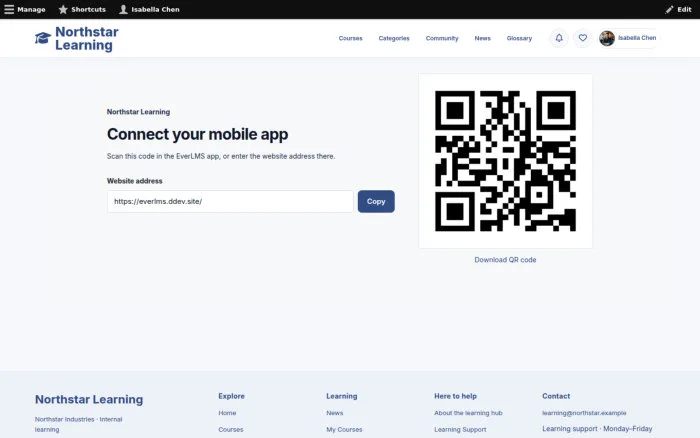Viewport: 700px width, 438px height.
Task: Open Isabella Chen admin toolbar menu
Action: [x=149, y=9]
